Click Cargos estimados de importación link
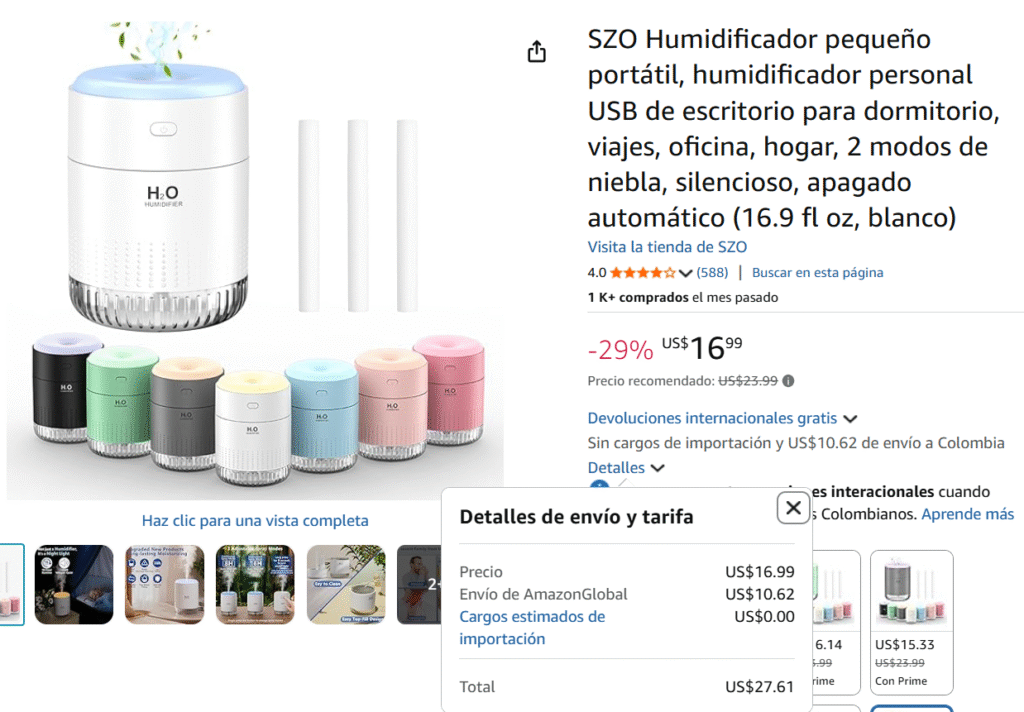This screenshot has height=712, width=1024. click(x=532, y=628)
